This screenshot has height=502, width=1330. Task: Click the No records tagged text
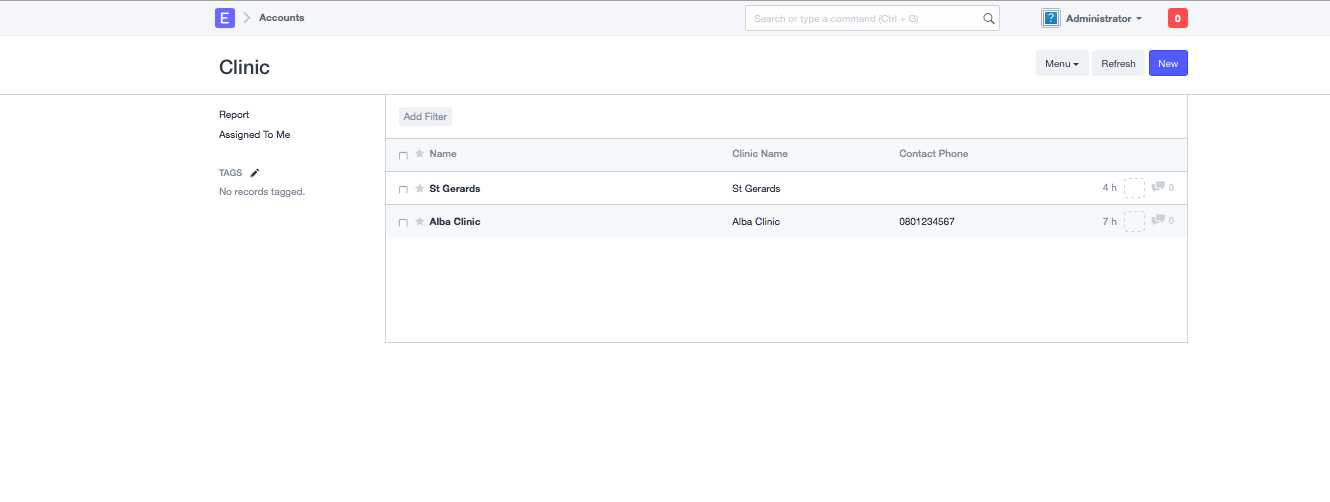(262, 191)
